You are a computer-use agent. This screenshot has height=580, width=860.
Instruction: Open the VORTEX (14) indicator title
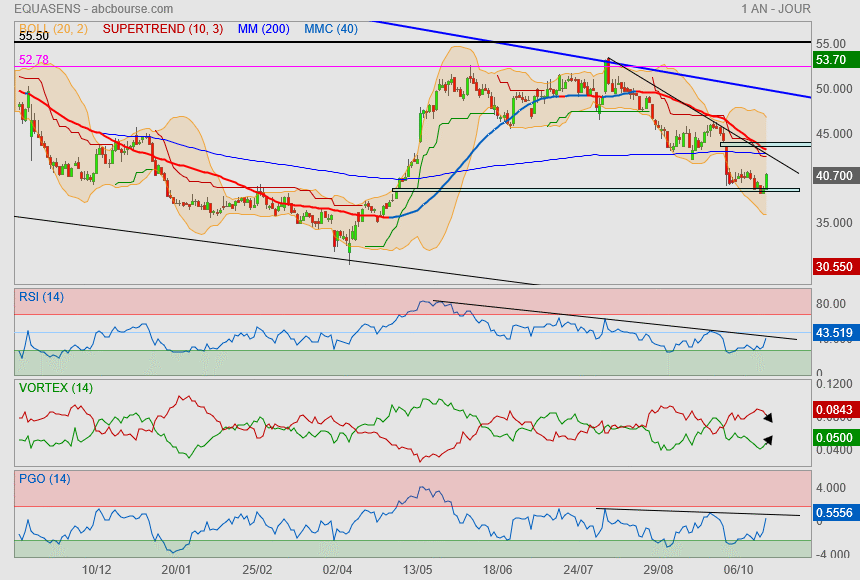coord(53,387)
